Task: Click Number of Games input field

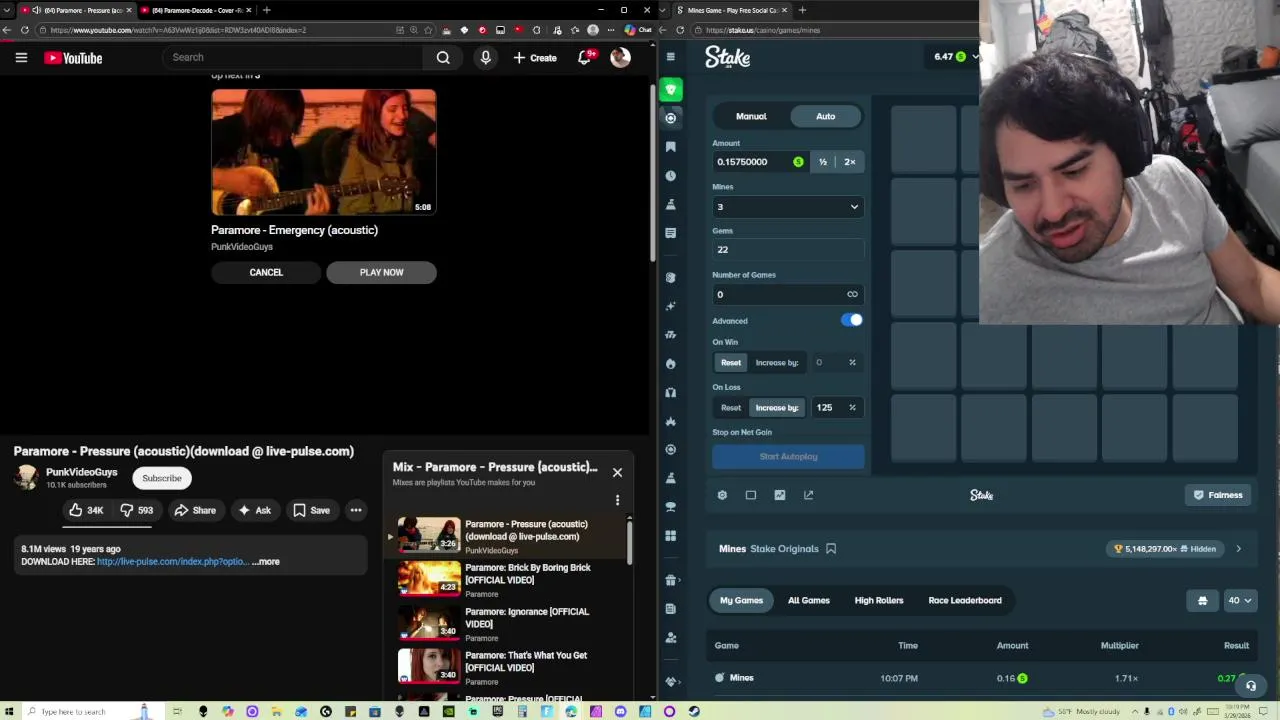Action: point(788,294)
